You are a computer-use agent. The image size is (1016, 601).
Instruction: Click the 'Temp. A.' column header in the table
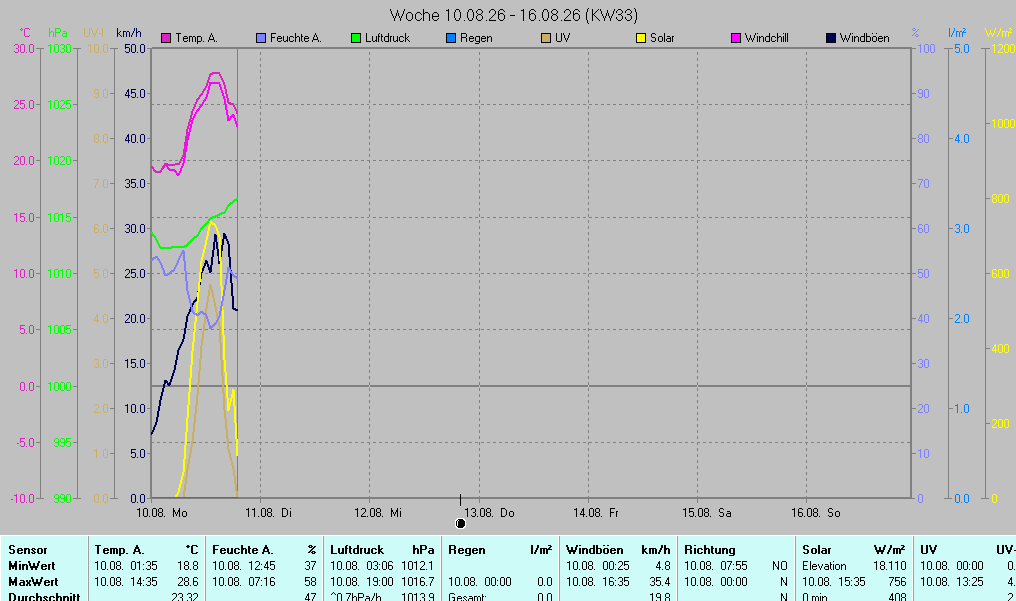click(x=119, y=550)
